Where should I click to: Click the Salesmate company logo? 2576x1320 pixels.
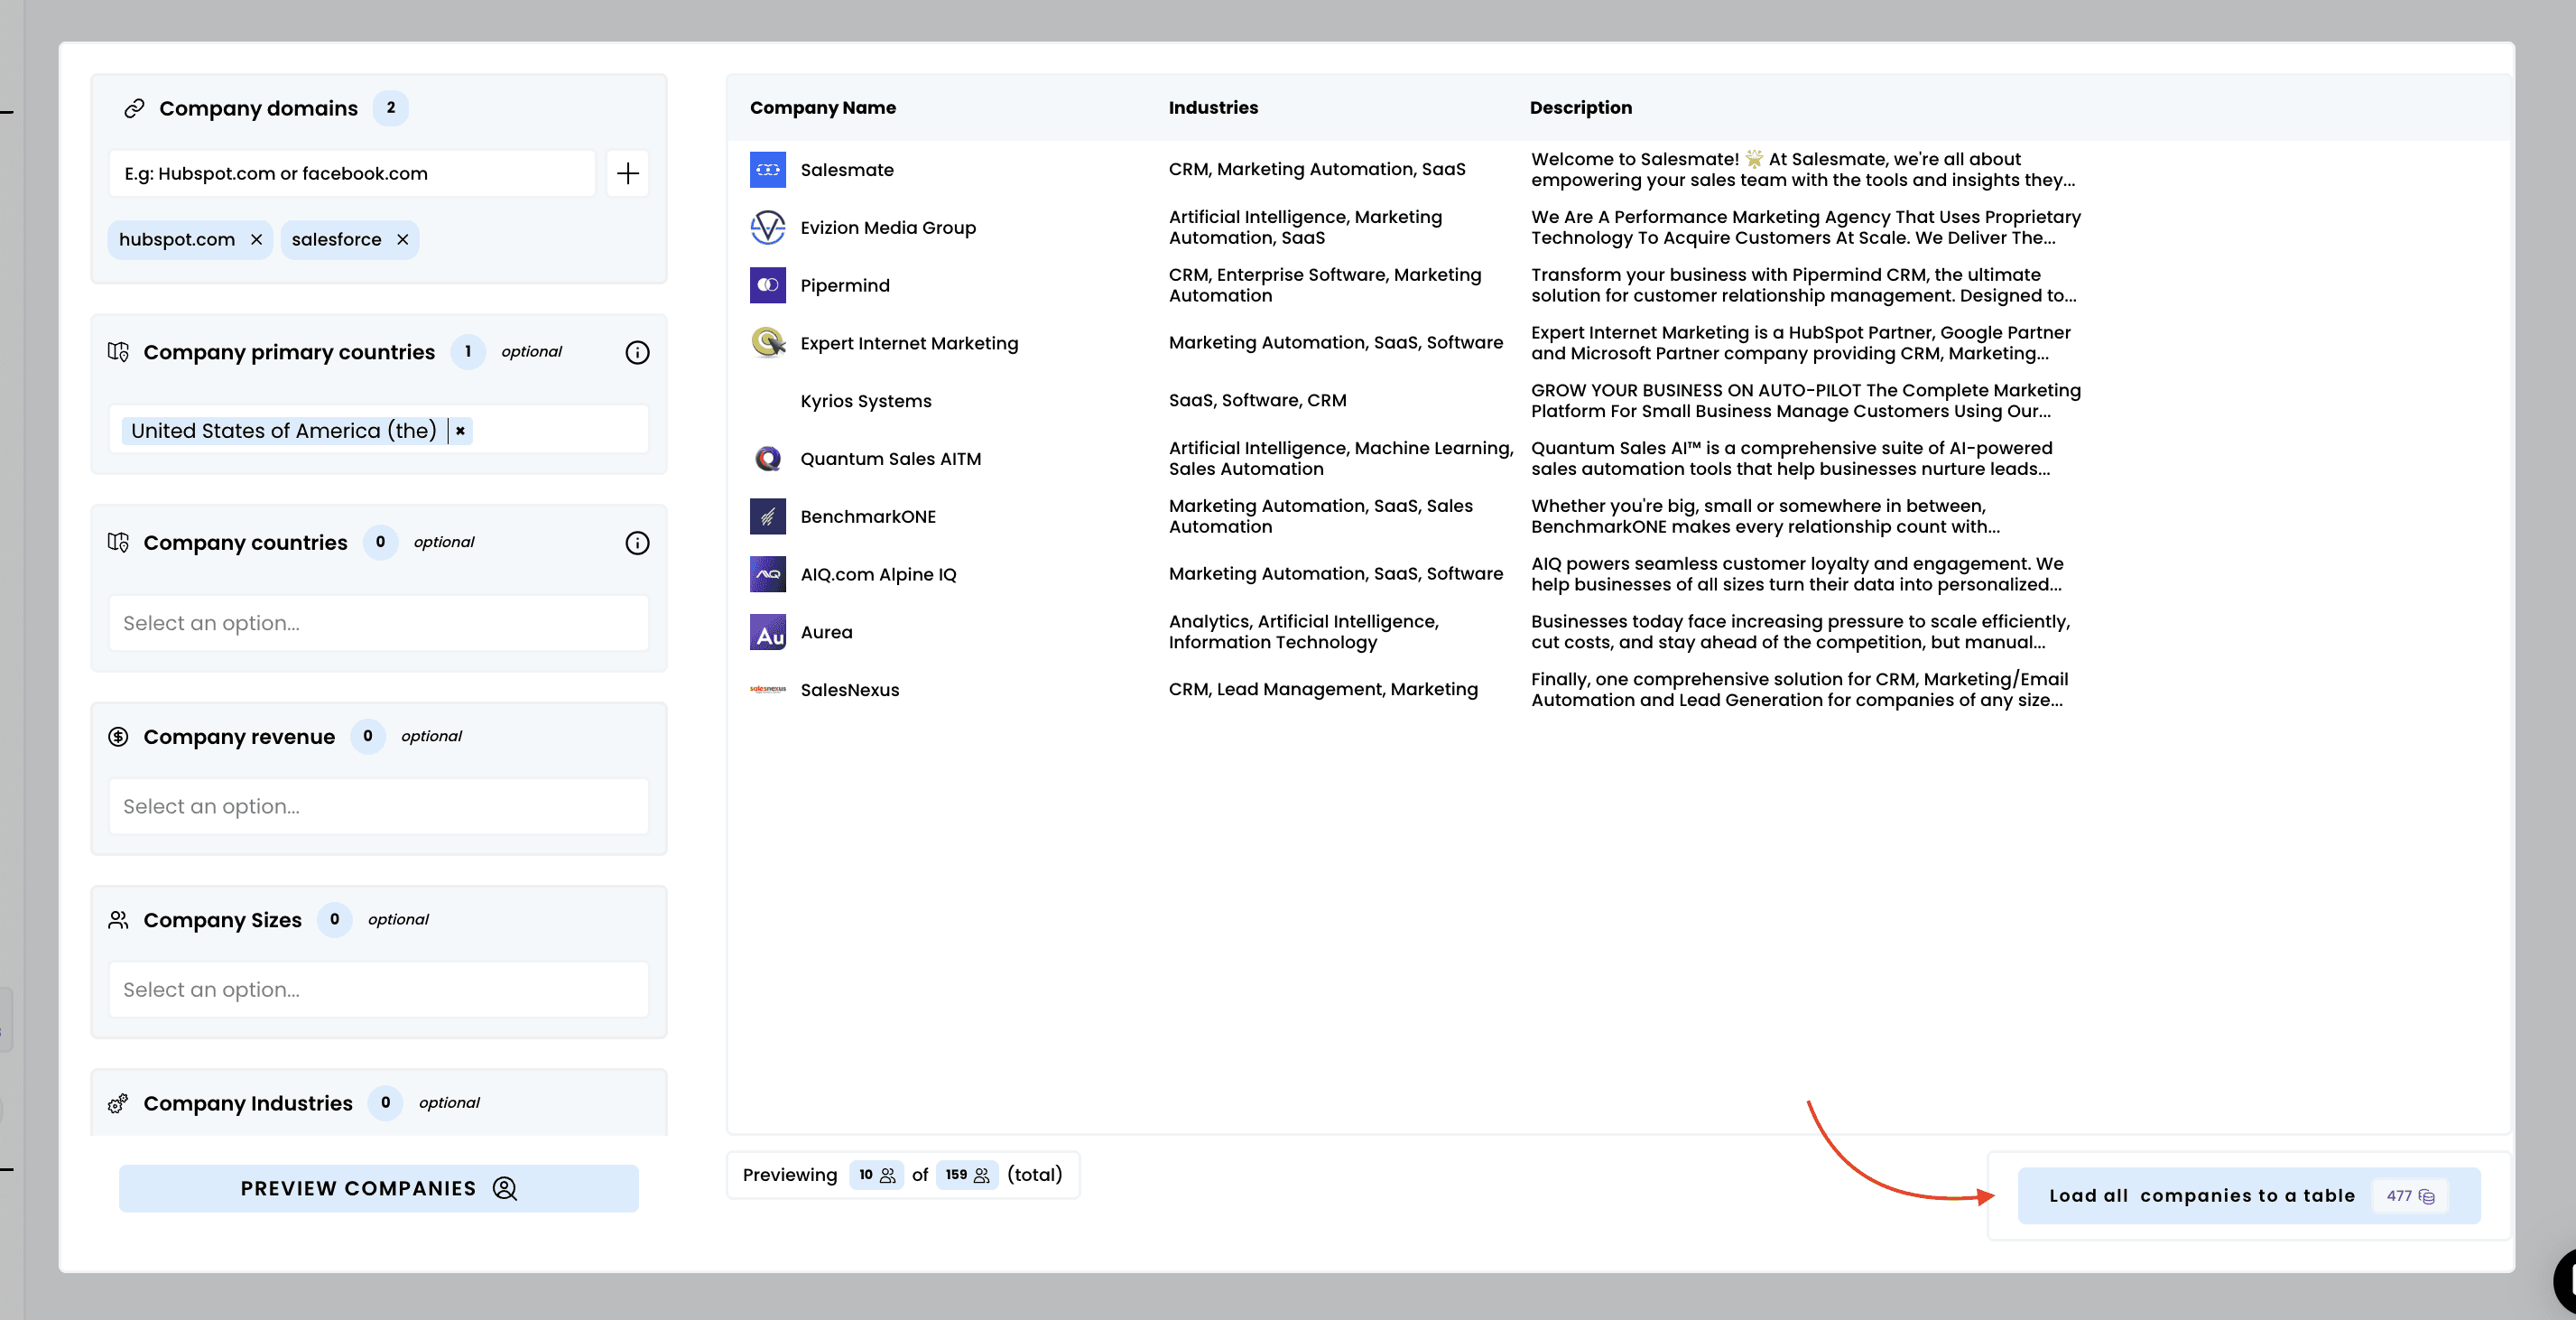click(767, 170)
